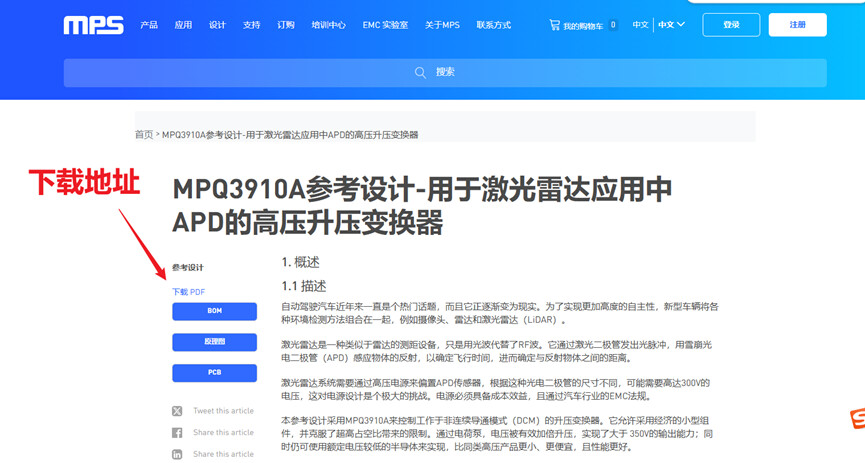The height and width of the screenshot is (463, 865).
Task: Click the X (Twitter) share icon
Action: point(177,411)
